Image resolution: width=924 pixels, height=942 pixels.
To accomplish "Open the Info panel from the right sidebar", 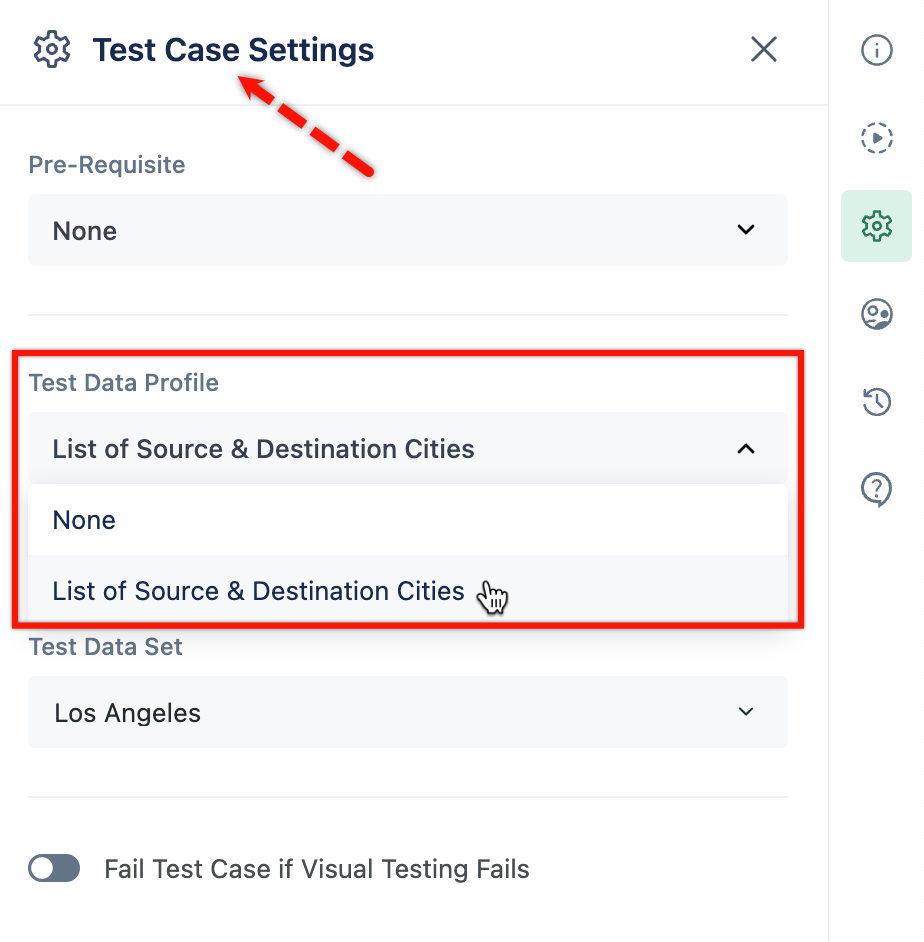I will click(877, 50).
